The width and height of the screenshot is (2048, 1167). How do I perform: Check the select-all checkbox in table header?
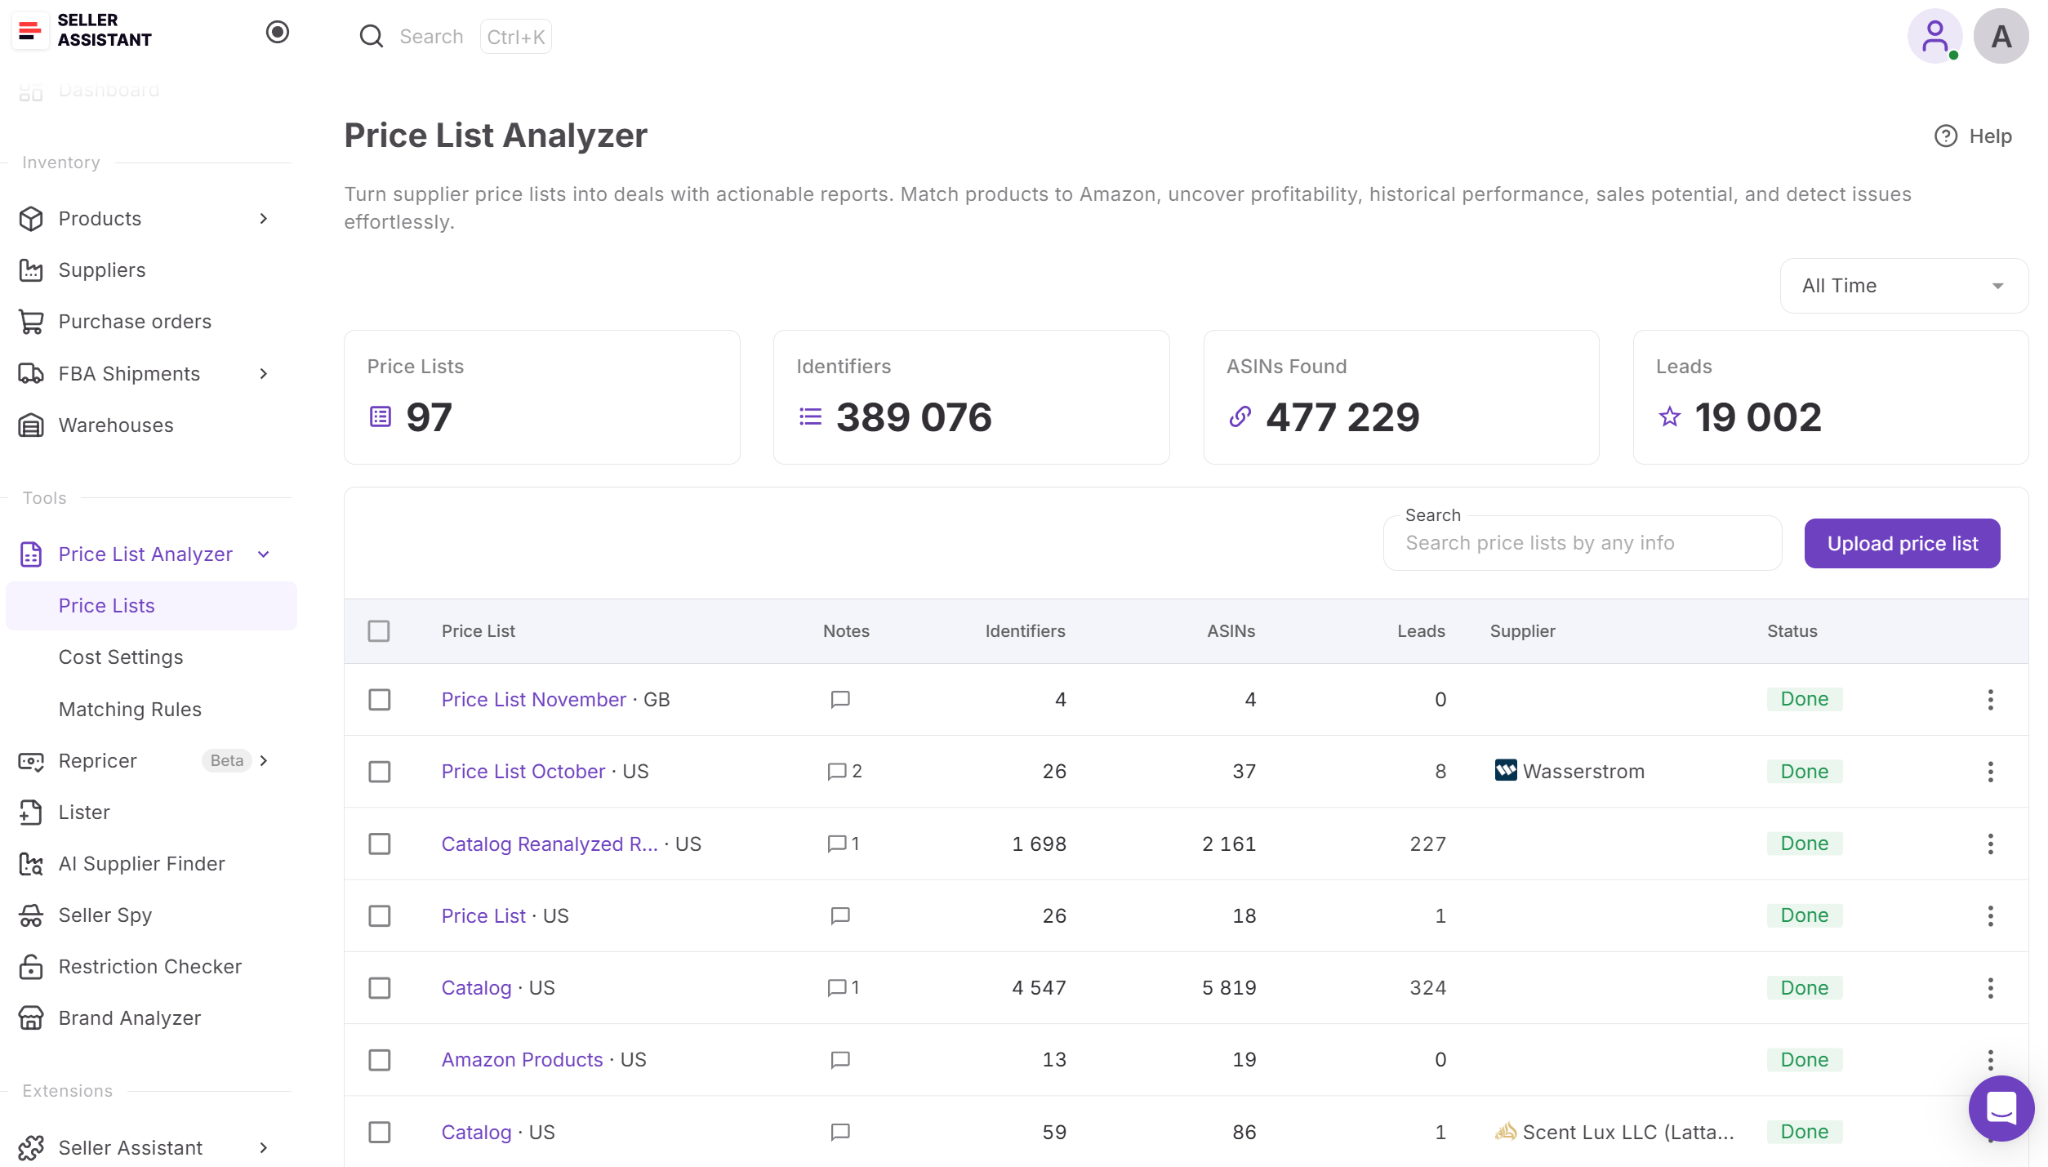click(379, 631)
